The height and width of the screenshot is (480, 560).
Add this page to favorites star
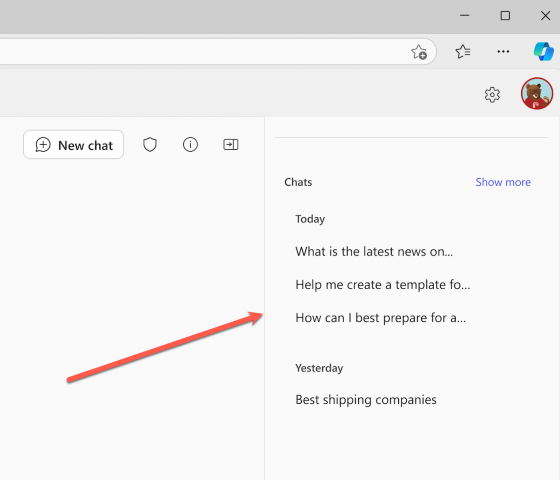click(419, 52)
